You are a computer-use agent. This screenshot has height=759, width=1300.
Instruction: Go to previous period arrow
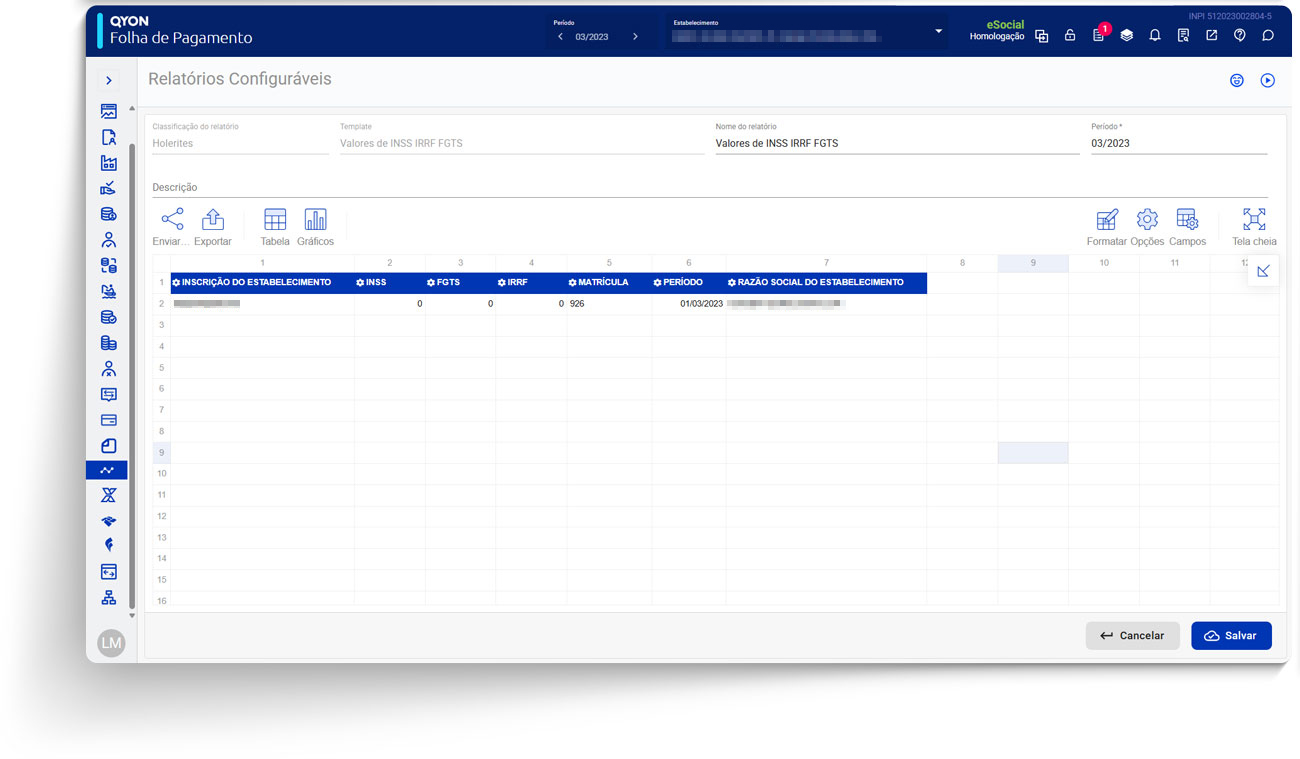pos(561,37)
